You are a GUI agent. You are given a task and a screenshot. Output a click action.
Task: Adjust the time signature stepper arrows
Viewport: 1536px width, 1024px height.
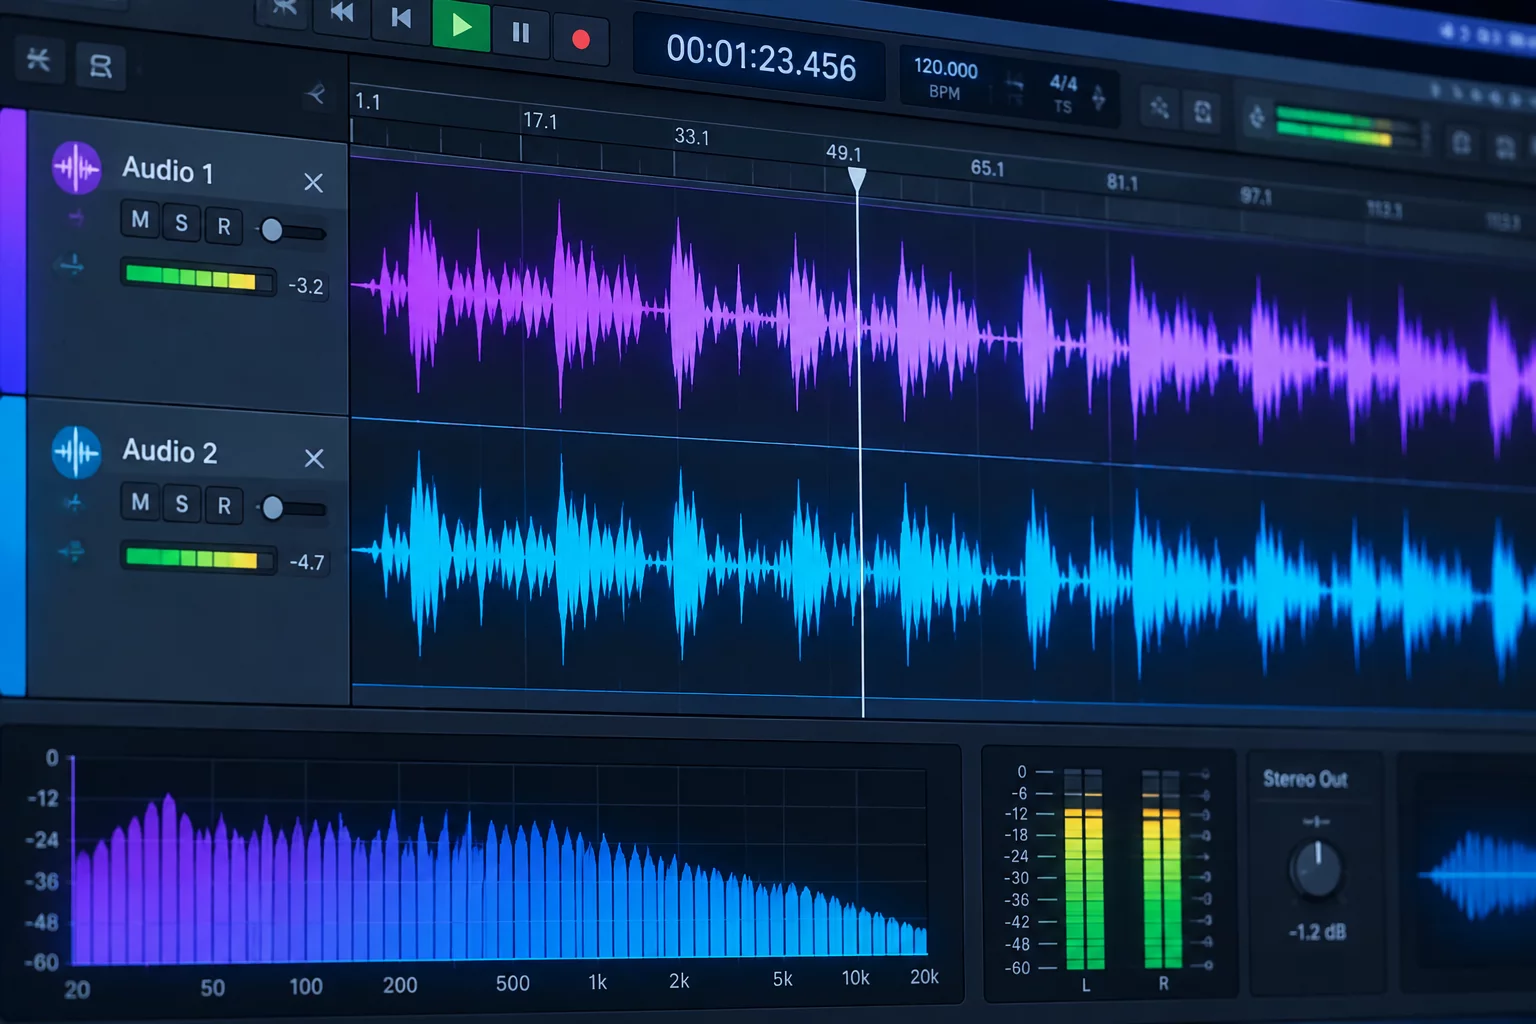pos(1098,97)
